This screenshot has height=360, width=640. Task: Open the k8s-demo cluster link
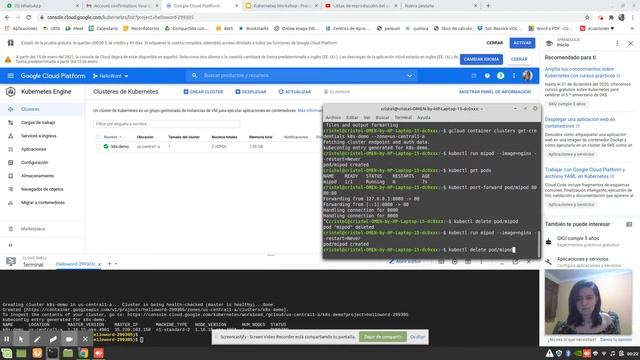point(120,147)
